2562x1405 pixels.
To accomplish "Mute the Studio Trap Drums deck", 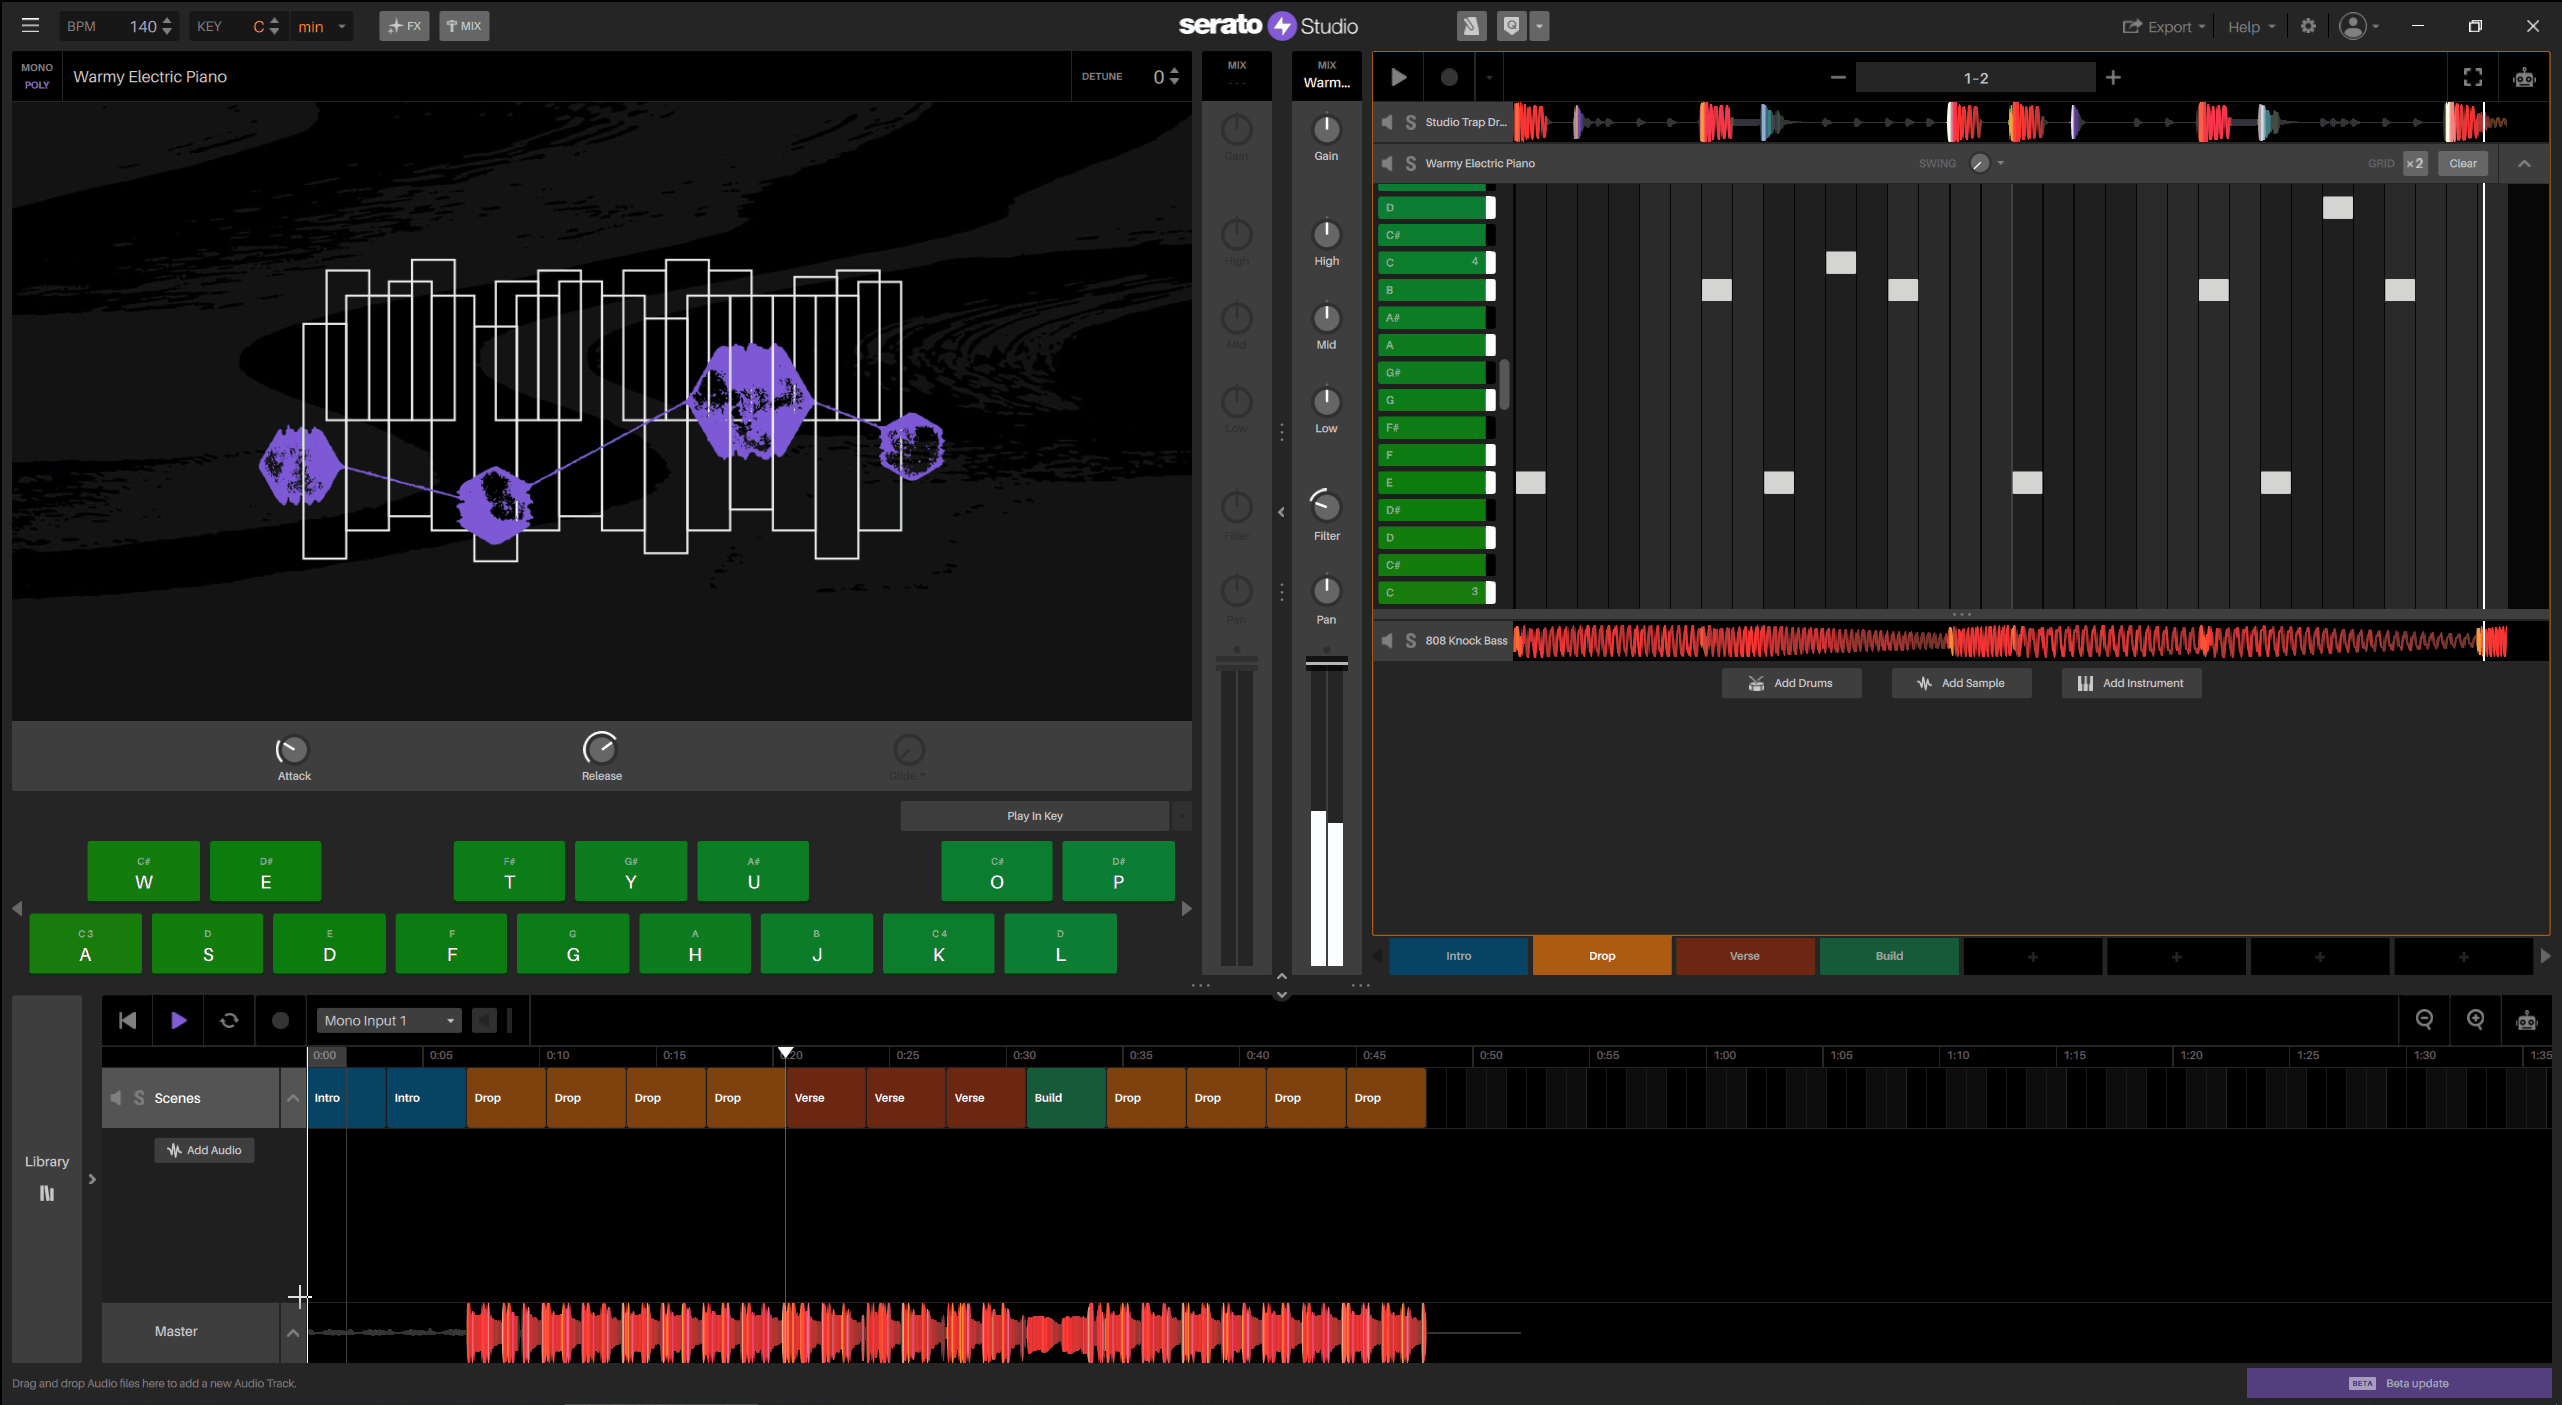I will [1387, 122].
